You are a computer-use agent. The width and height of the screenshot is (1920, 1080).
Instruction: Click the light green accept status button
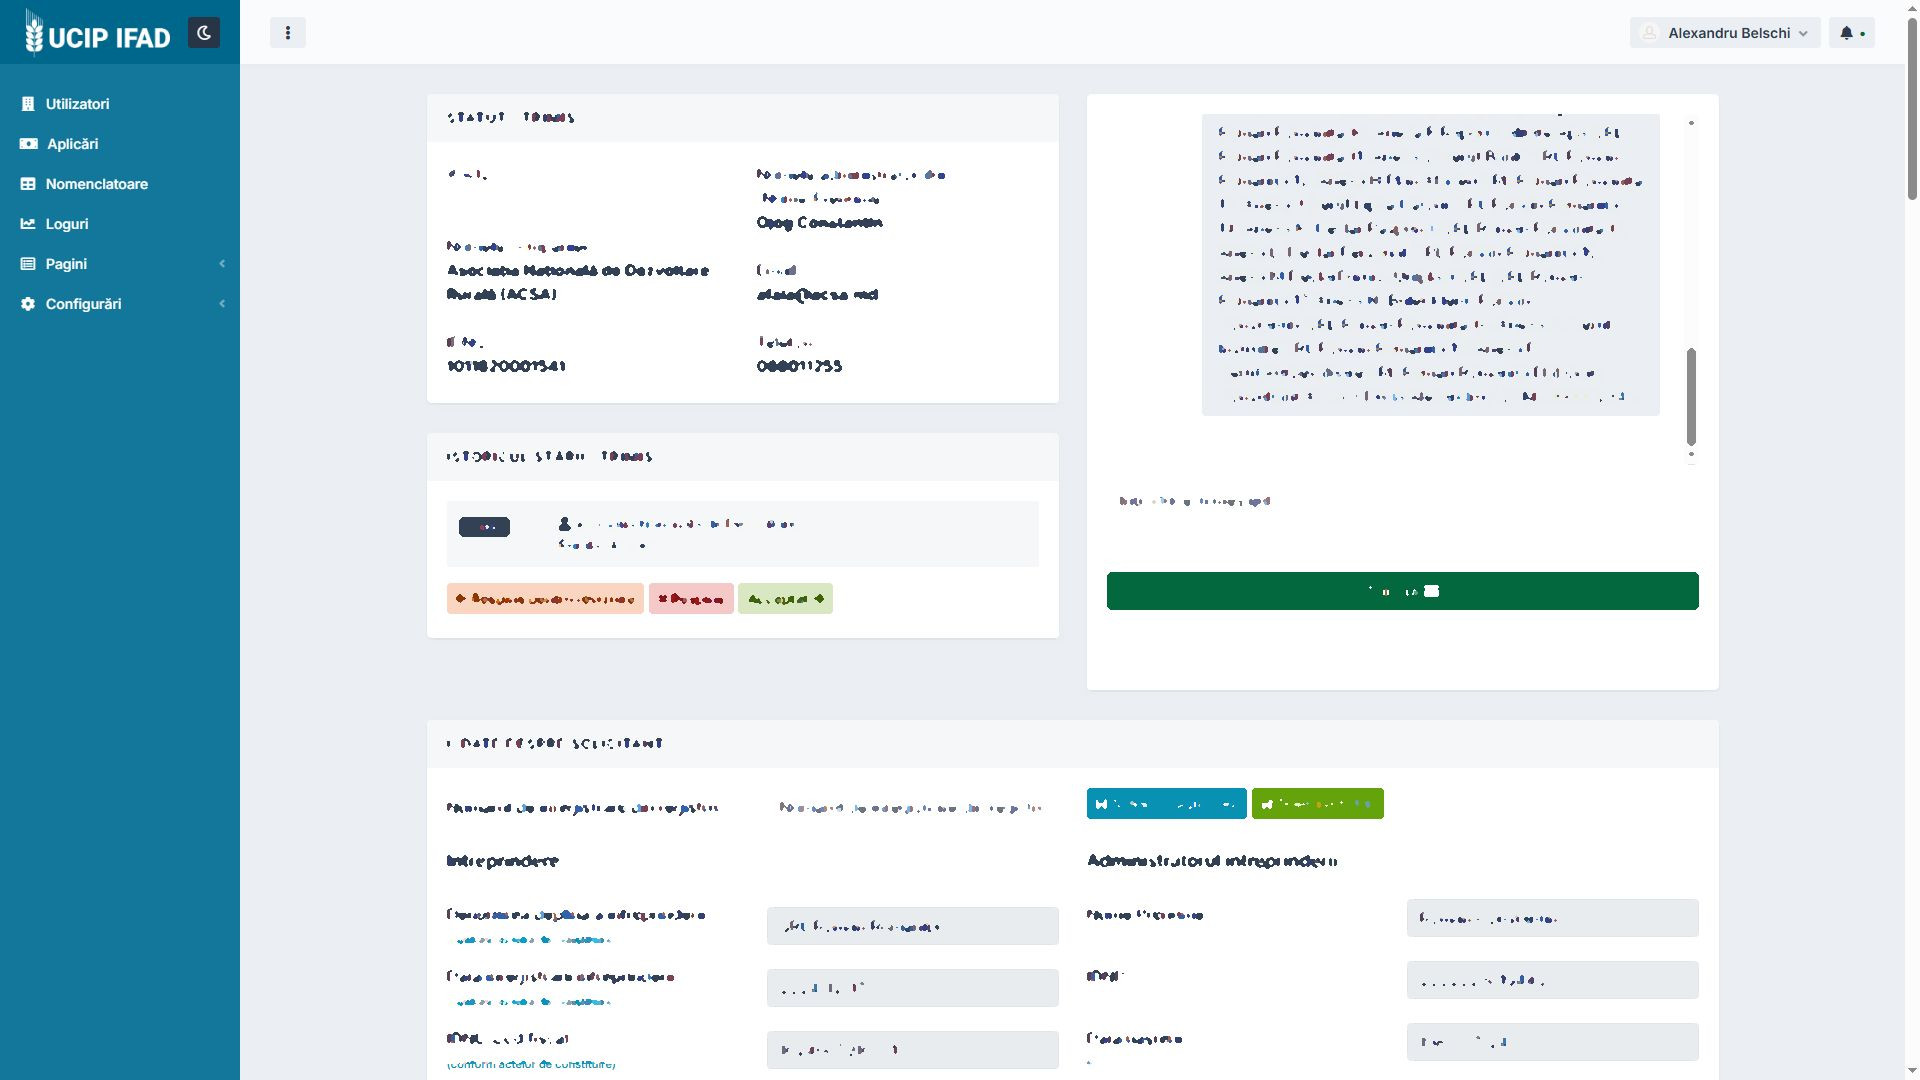[785, 599]
